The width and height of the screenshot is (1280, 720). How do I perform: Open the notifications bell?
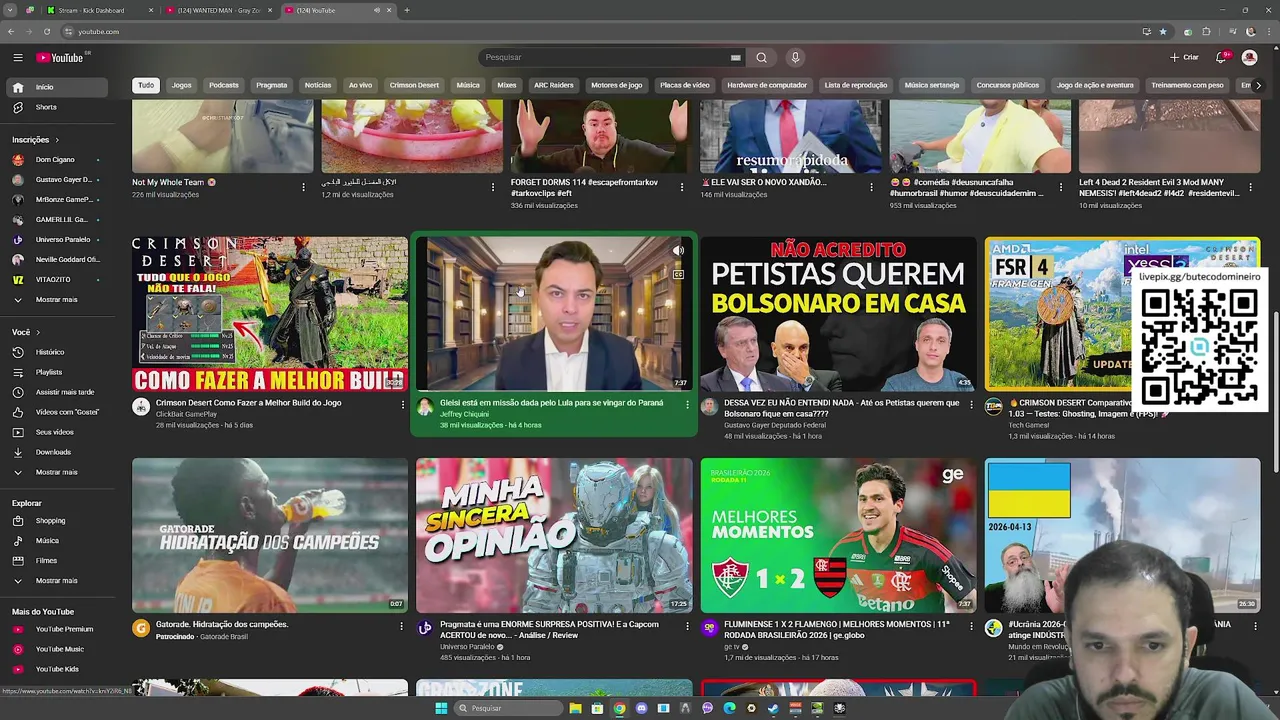click(x=1221, y=58)
